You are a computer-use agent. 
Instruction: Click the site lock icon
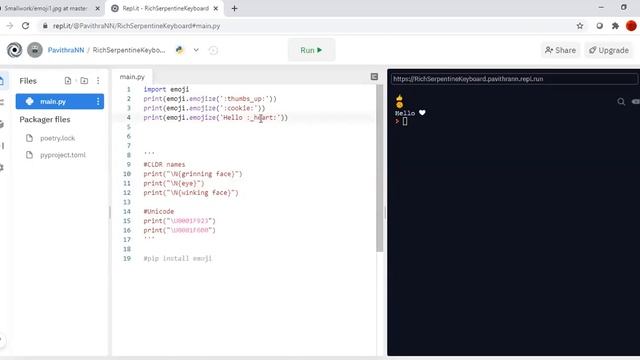coord(45,26)
